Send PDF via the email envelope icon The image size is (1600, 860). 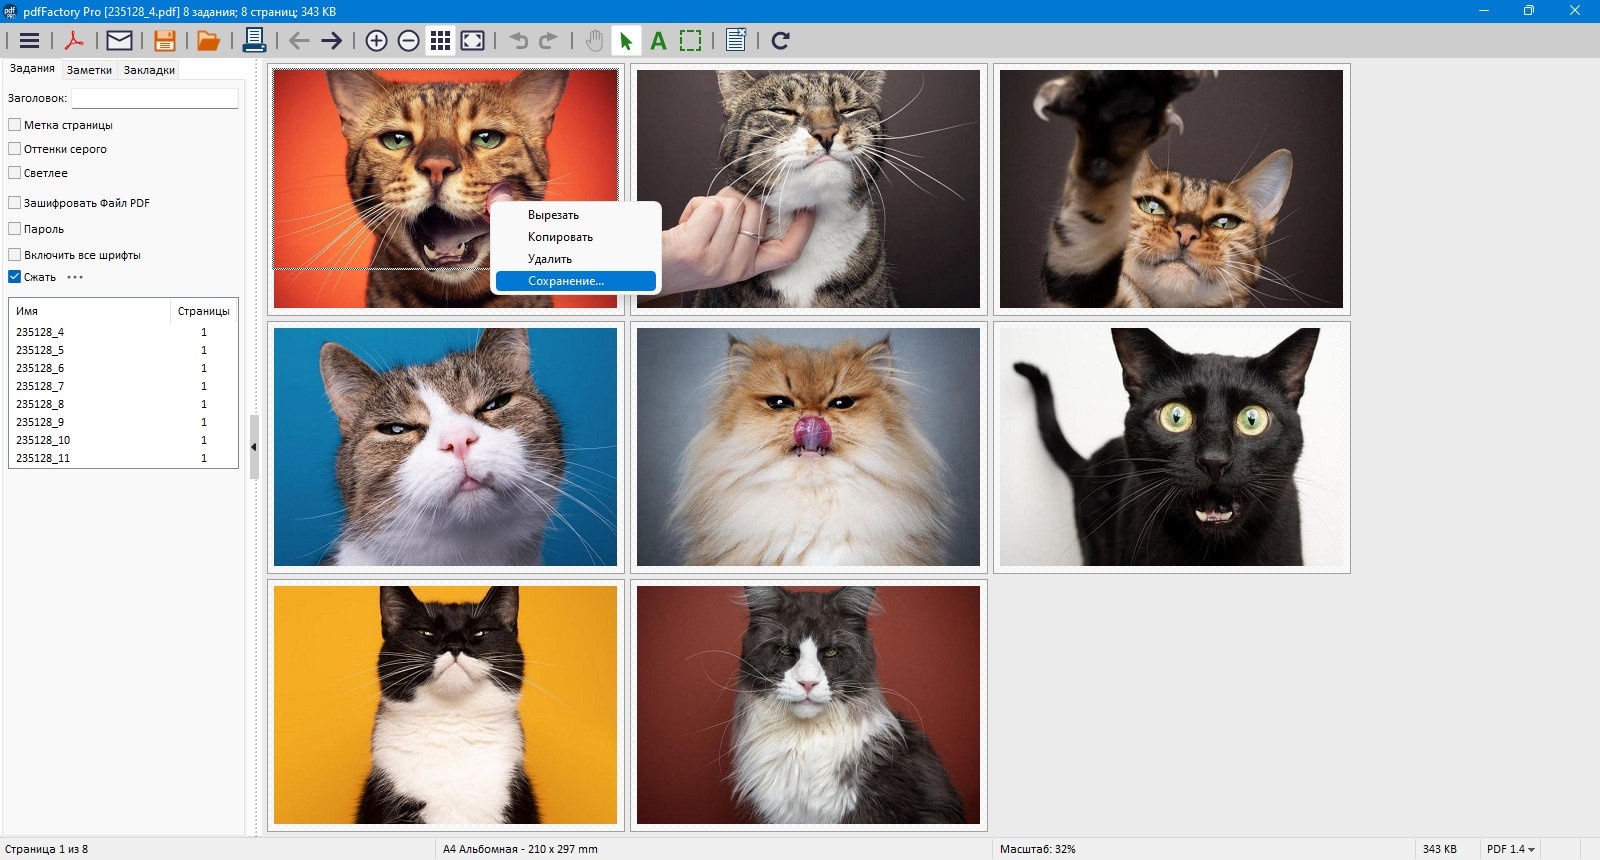coord(119,41)
